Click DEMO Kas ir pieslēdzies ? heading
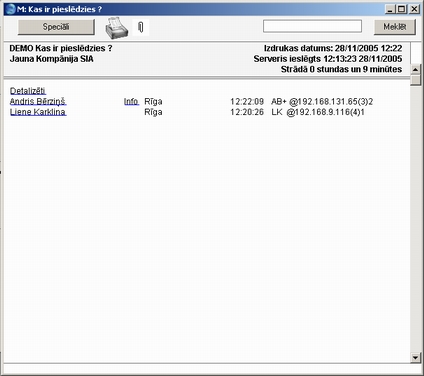Image resolution: width=424 pixels, height=376 pixels. coord(61,48)
